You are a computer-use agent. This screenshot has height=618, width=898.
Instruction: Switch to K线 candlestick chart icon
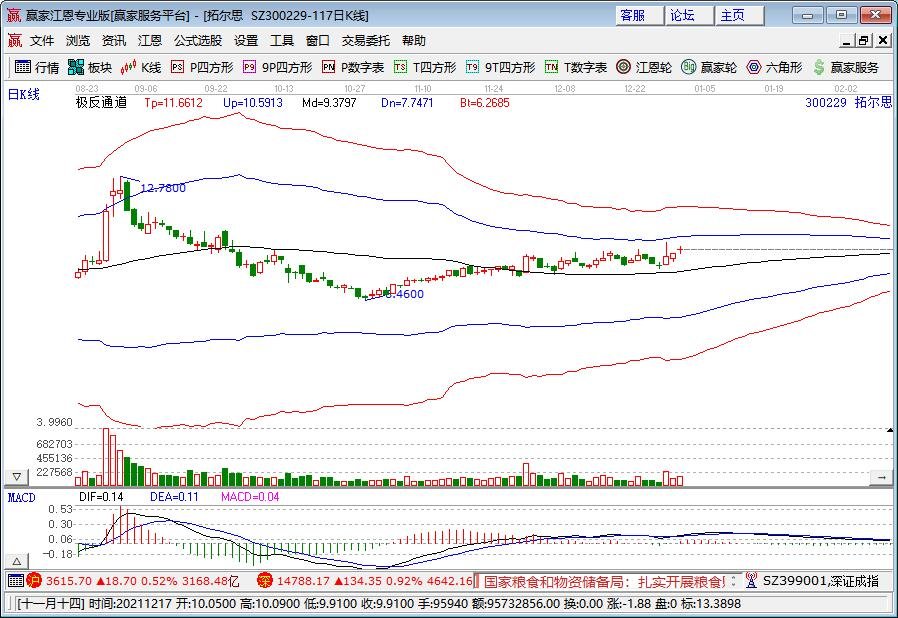[x=128, y=67]
